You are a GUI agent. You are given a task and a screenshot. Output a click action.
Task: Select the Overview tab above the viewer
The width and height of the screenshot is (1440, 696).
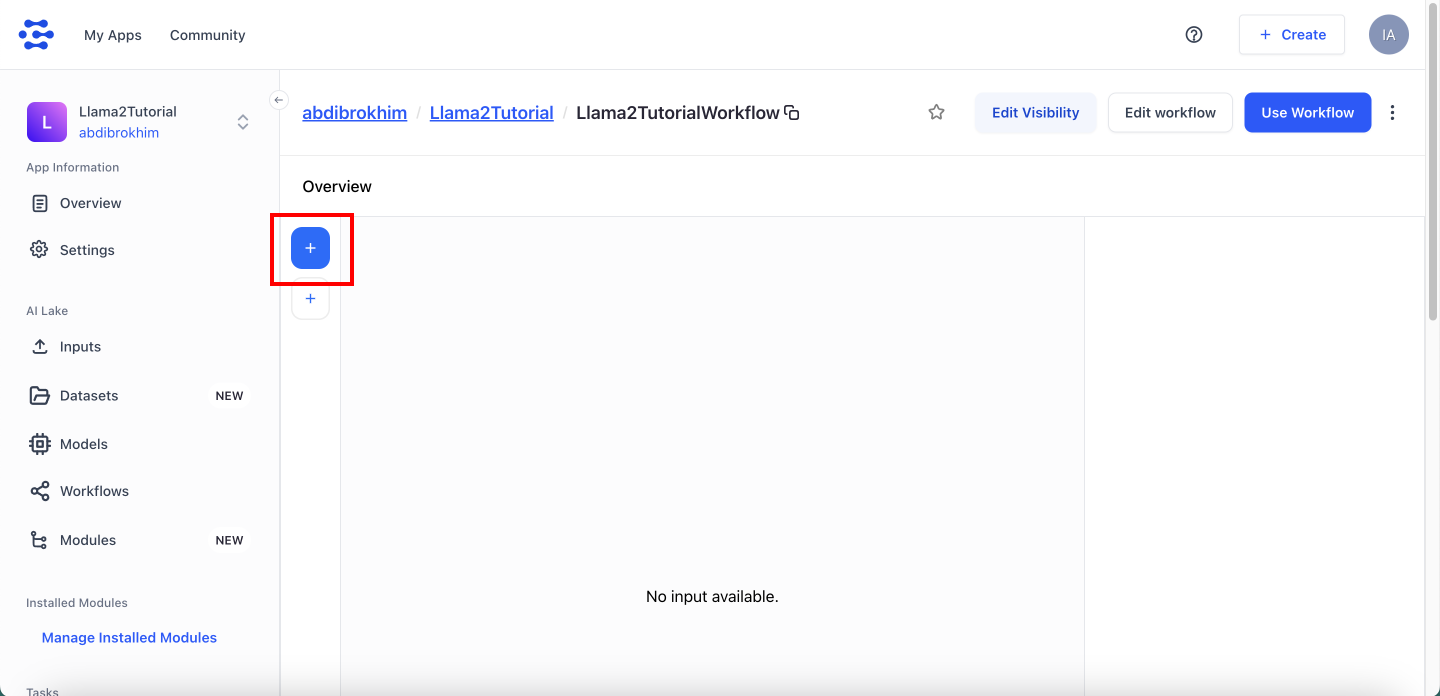coord(337,186)
